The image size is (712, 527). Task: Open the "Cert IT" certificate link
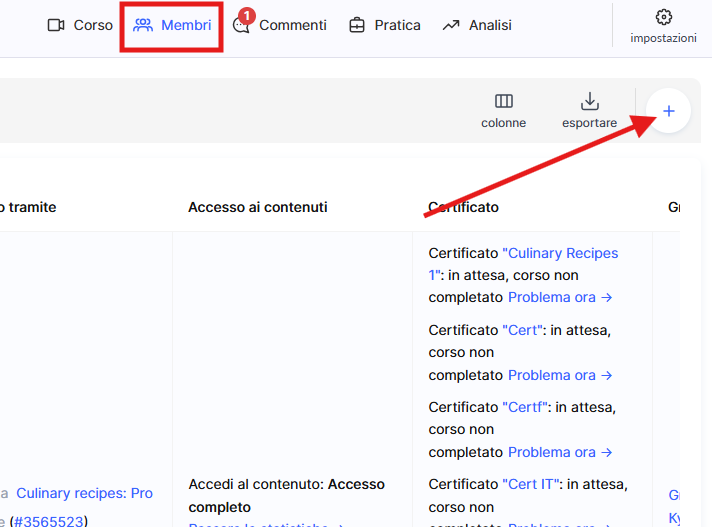(533, 484)
